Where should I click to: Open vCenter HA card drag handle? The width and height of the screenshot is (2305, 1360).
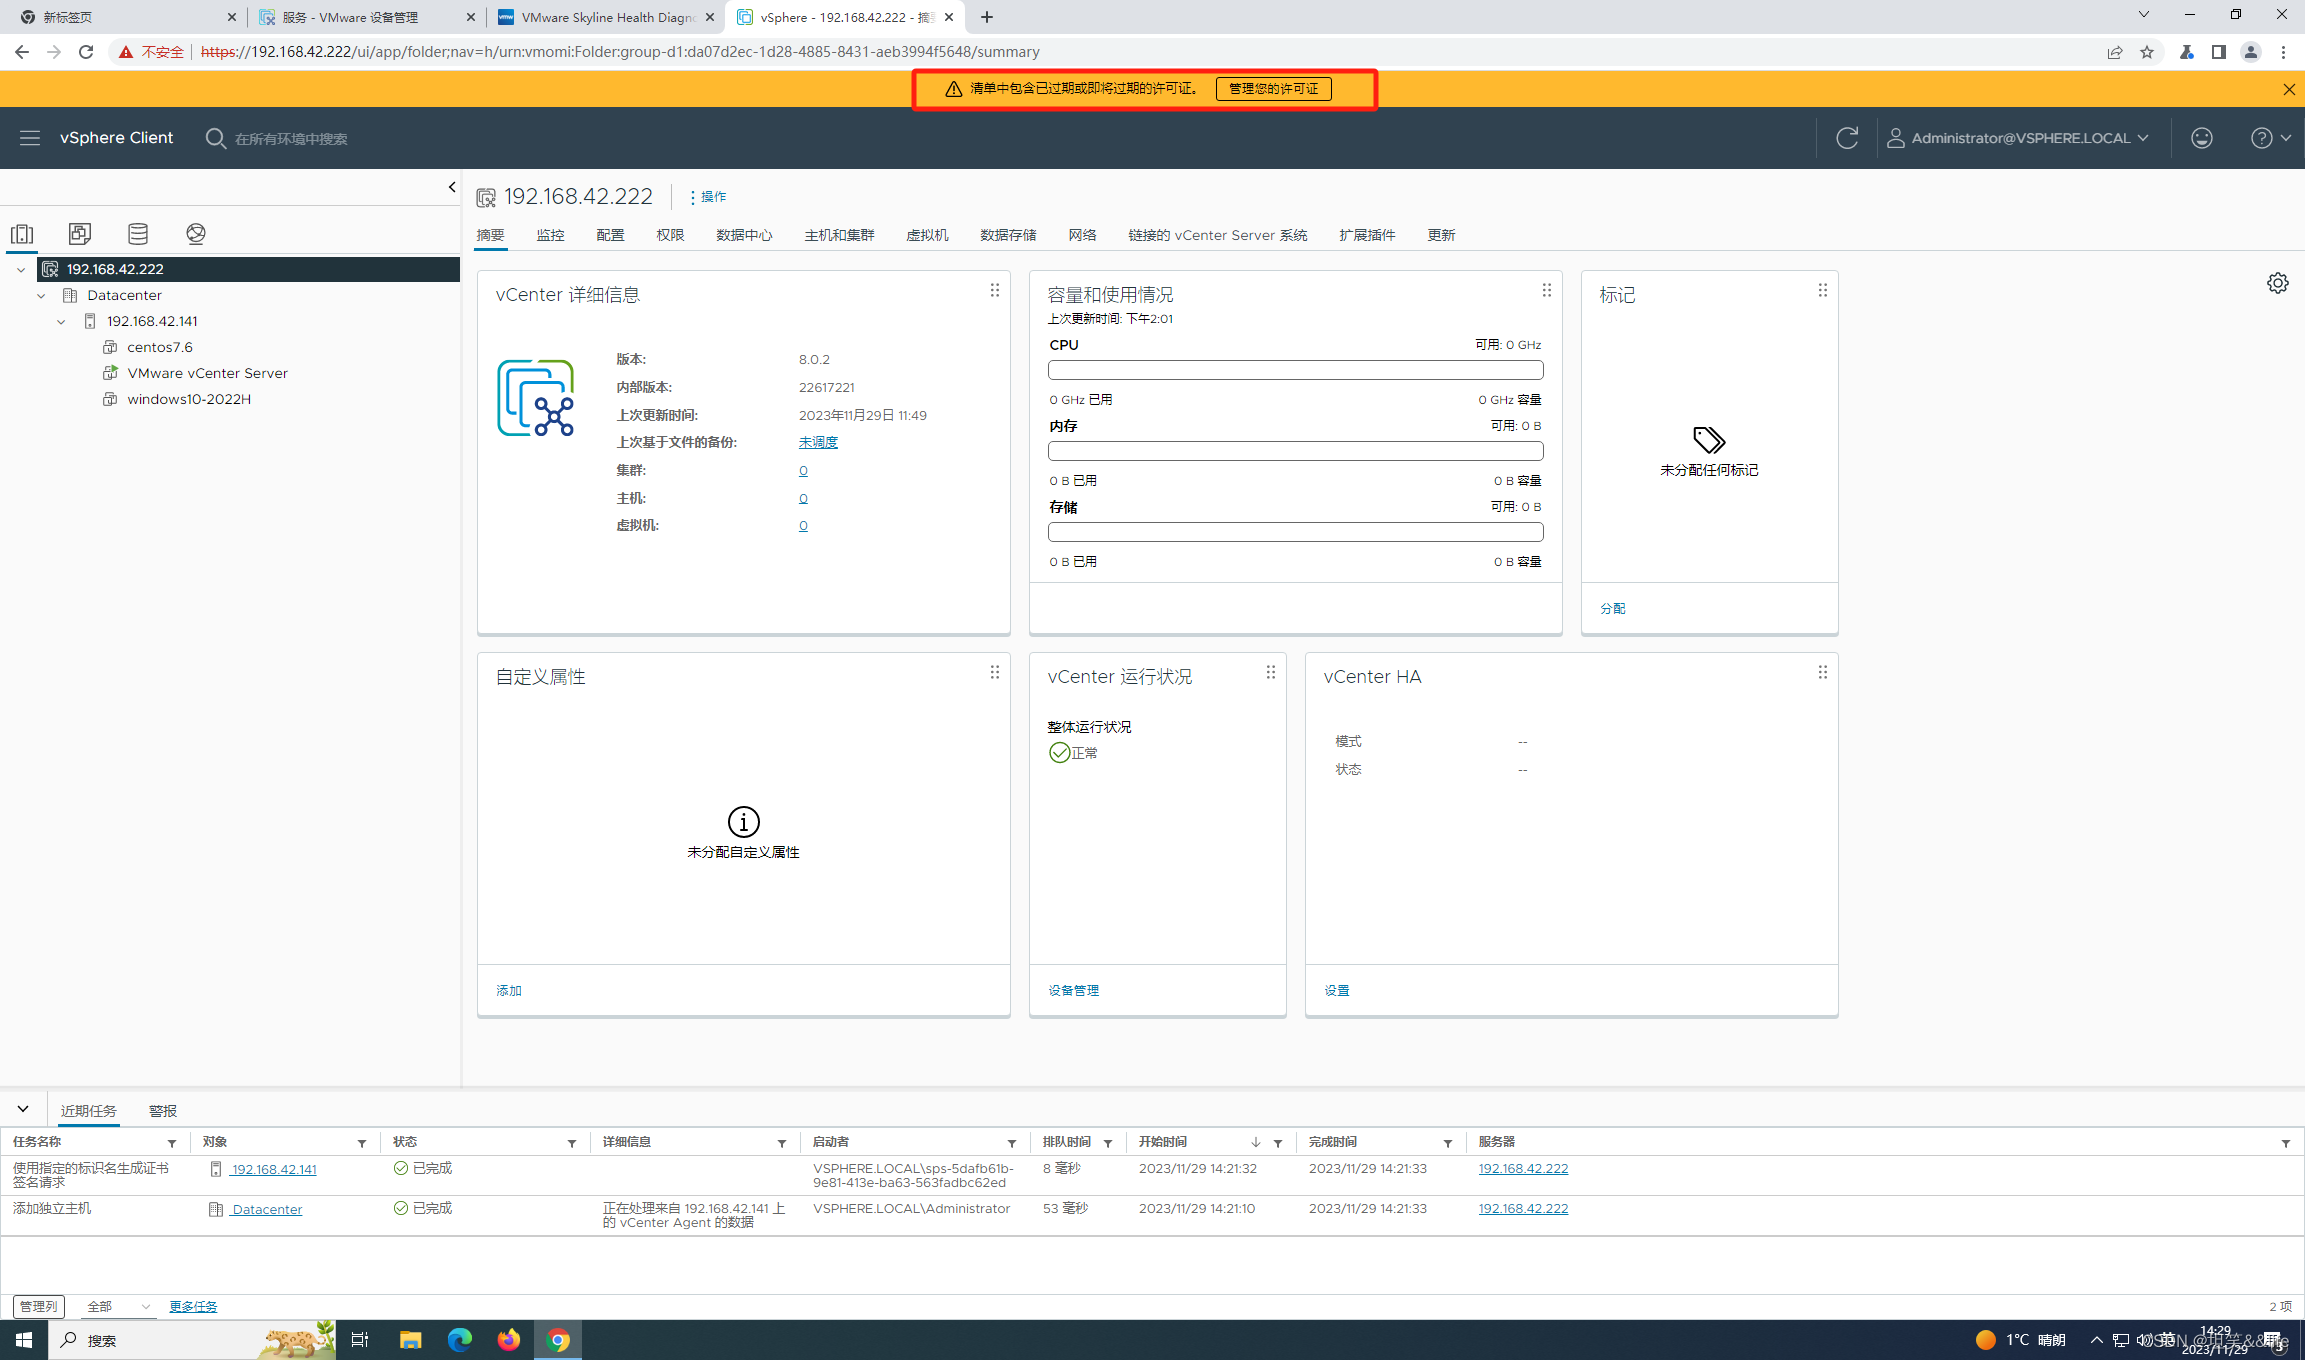[x=1822, y=672]
